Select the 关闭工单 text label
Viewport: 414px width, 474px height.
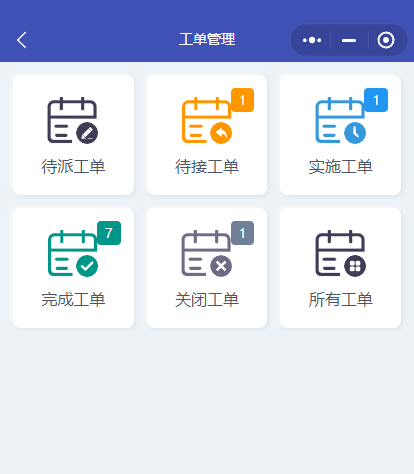tap(207, 299)
